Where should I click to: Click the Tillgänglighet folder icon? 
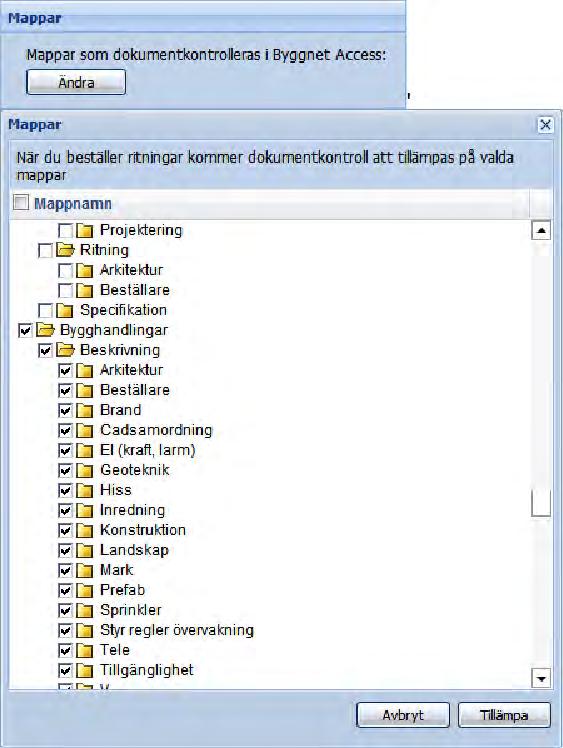point(84,671)
